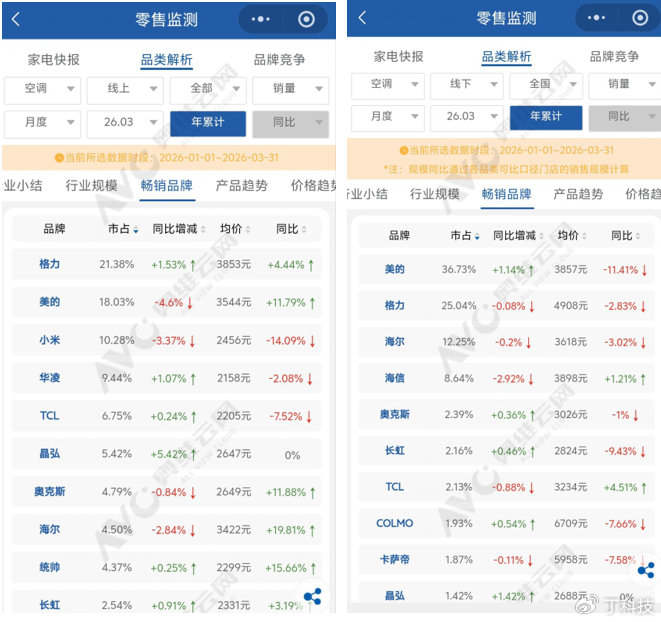
Task: Click +19.81% price change cell
Action: point(290,530)
